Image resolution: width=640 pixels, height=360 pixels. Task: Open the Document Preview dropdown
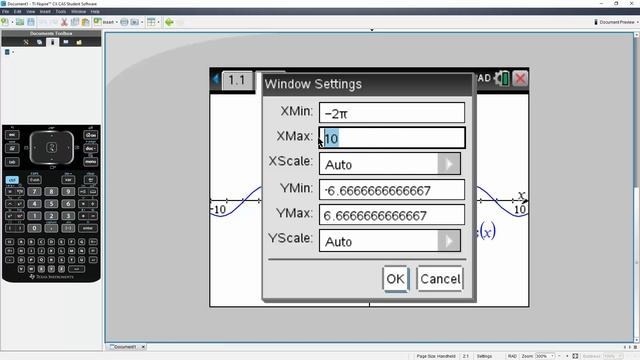pos(616,22)
